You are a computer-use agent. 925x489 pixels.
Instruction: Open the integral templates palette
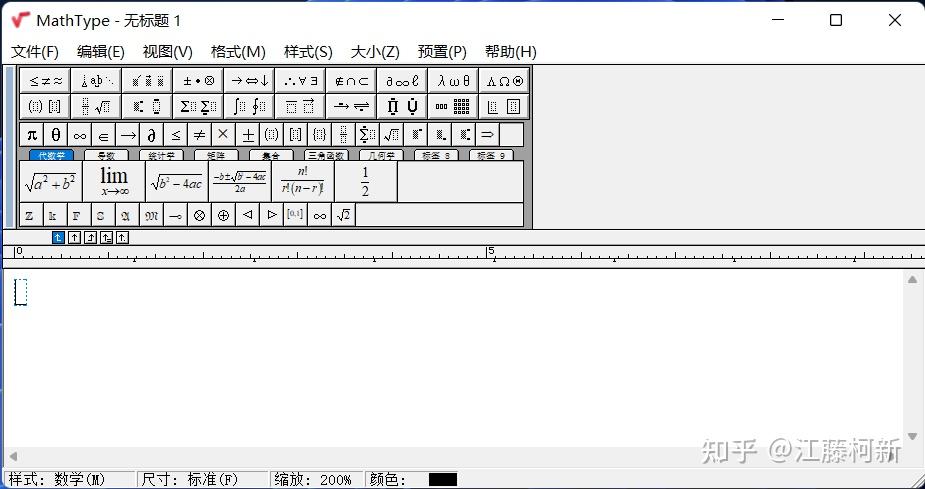coord(249,106)
